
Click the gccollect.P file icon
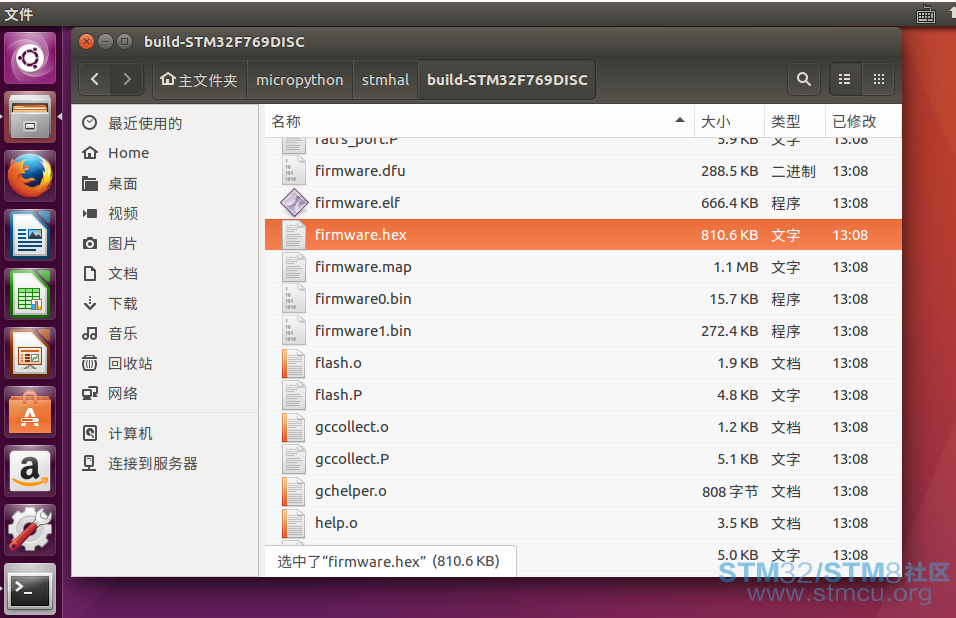[293, 459]
